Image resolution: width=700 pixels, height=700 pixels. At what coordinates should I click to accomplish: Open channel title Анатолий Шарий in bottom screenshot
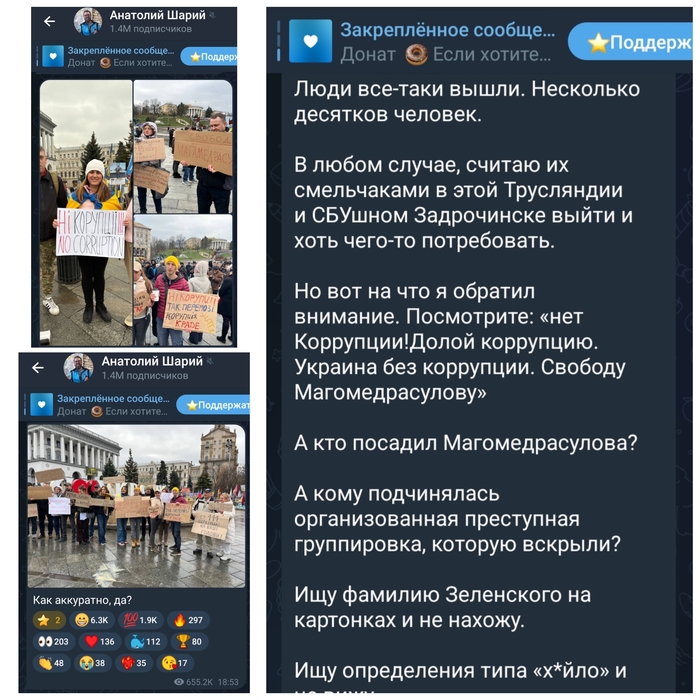coord(152,361)
